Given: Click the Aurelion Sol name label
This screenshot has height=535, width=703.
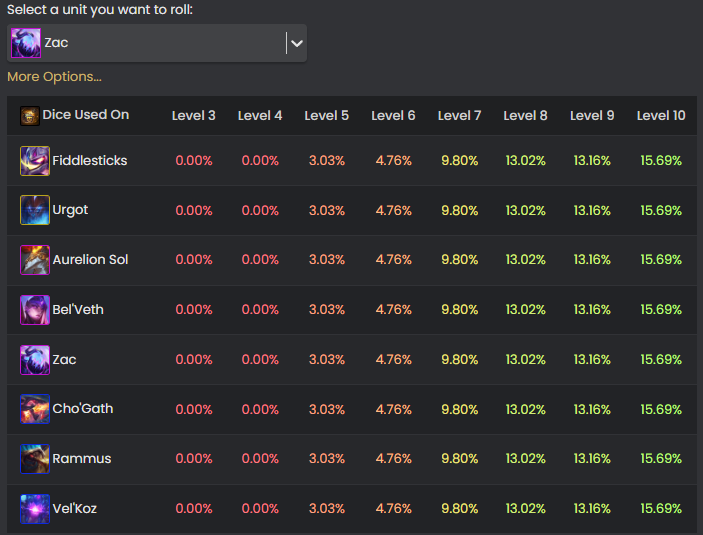Looking at the screenshot, I should pos(91,260).
